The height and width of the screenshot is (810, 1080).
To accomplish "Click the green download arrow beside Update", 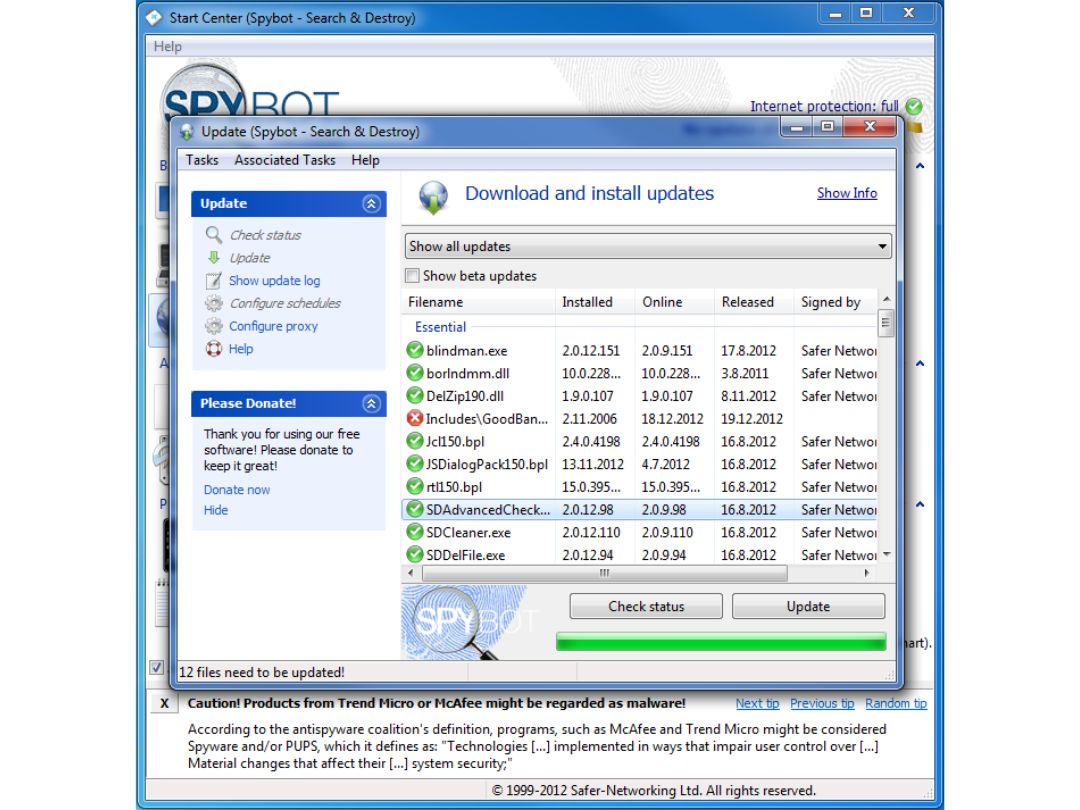I will coord(214,258).
